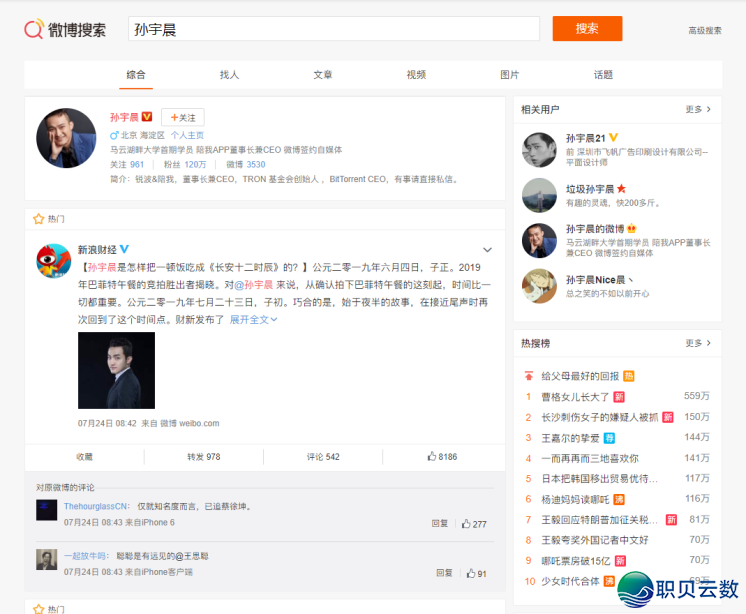Switch to the 视频 tab
The width and height of the screenshot is (746, 614).
[416, 75]
